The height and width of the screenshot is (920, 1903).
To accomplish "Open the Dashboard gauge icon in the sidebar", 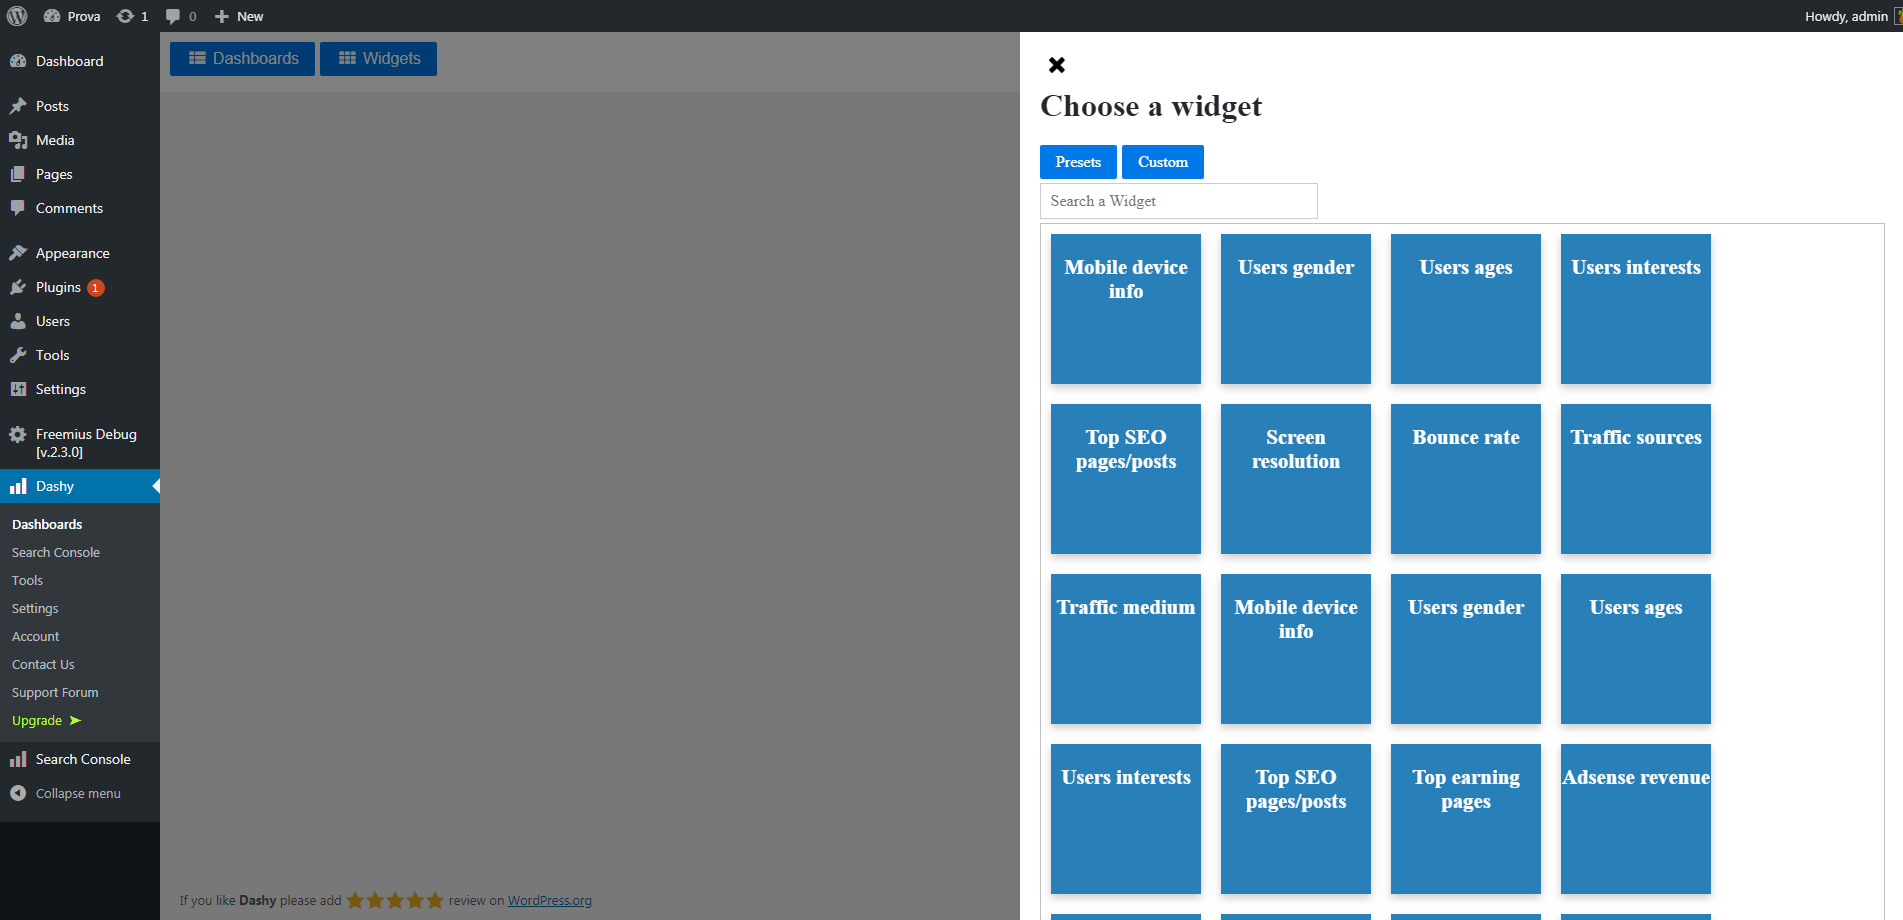I will [18, 61].
